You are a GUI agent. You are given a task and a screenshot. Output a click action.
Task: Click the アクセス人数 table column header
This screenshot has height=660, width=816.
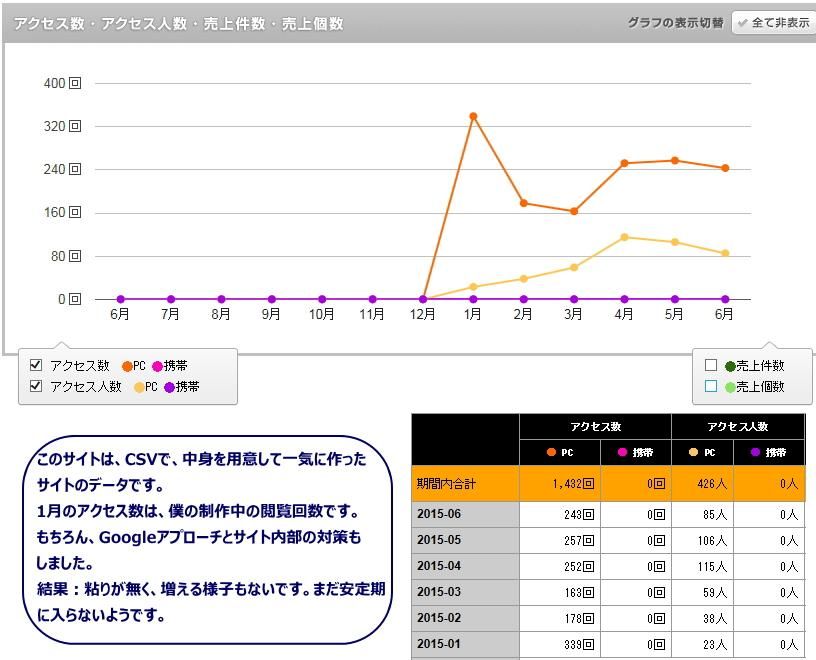click(x=737, y=426)
